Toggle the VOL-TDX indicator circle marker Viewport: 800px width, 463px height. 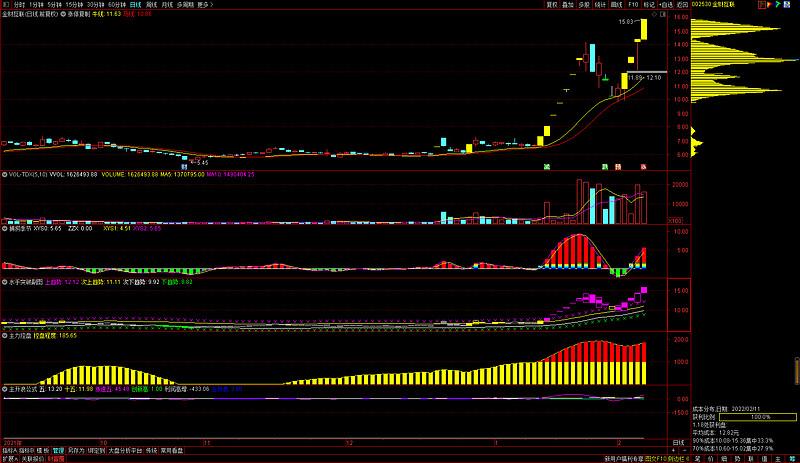point(5,175)
